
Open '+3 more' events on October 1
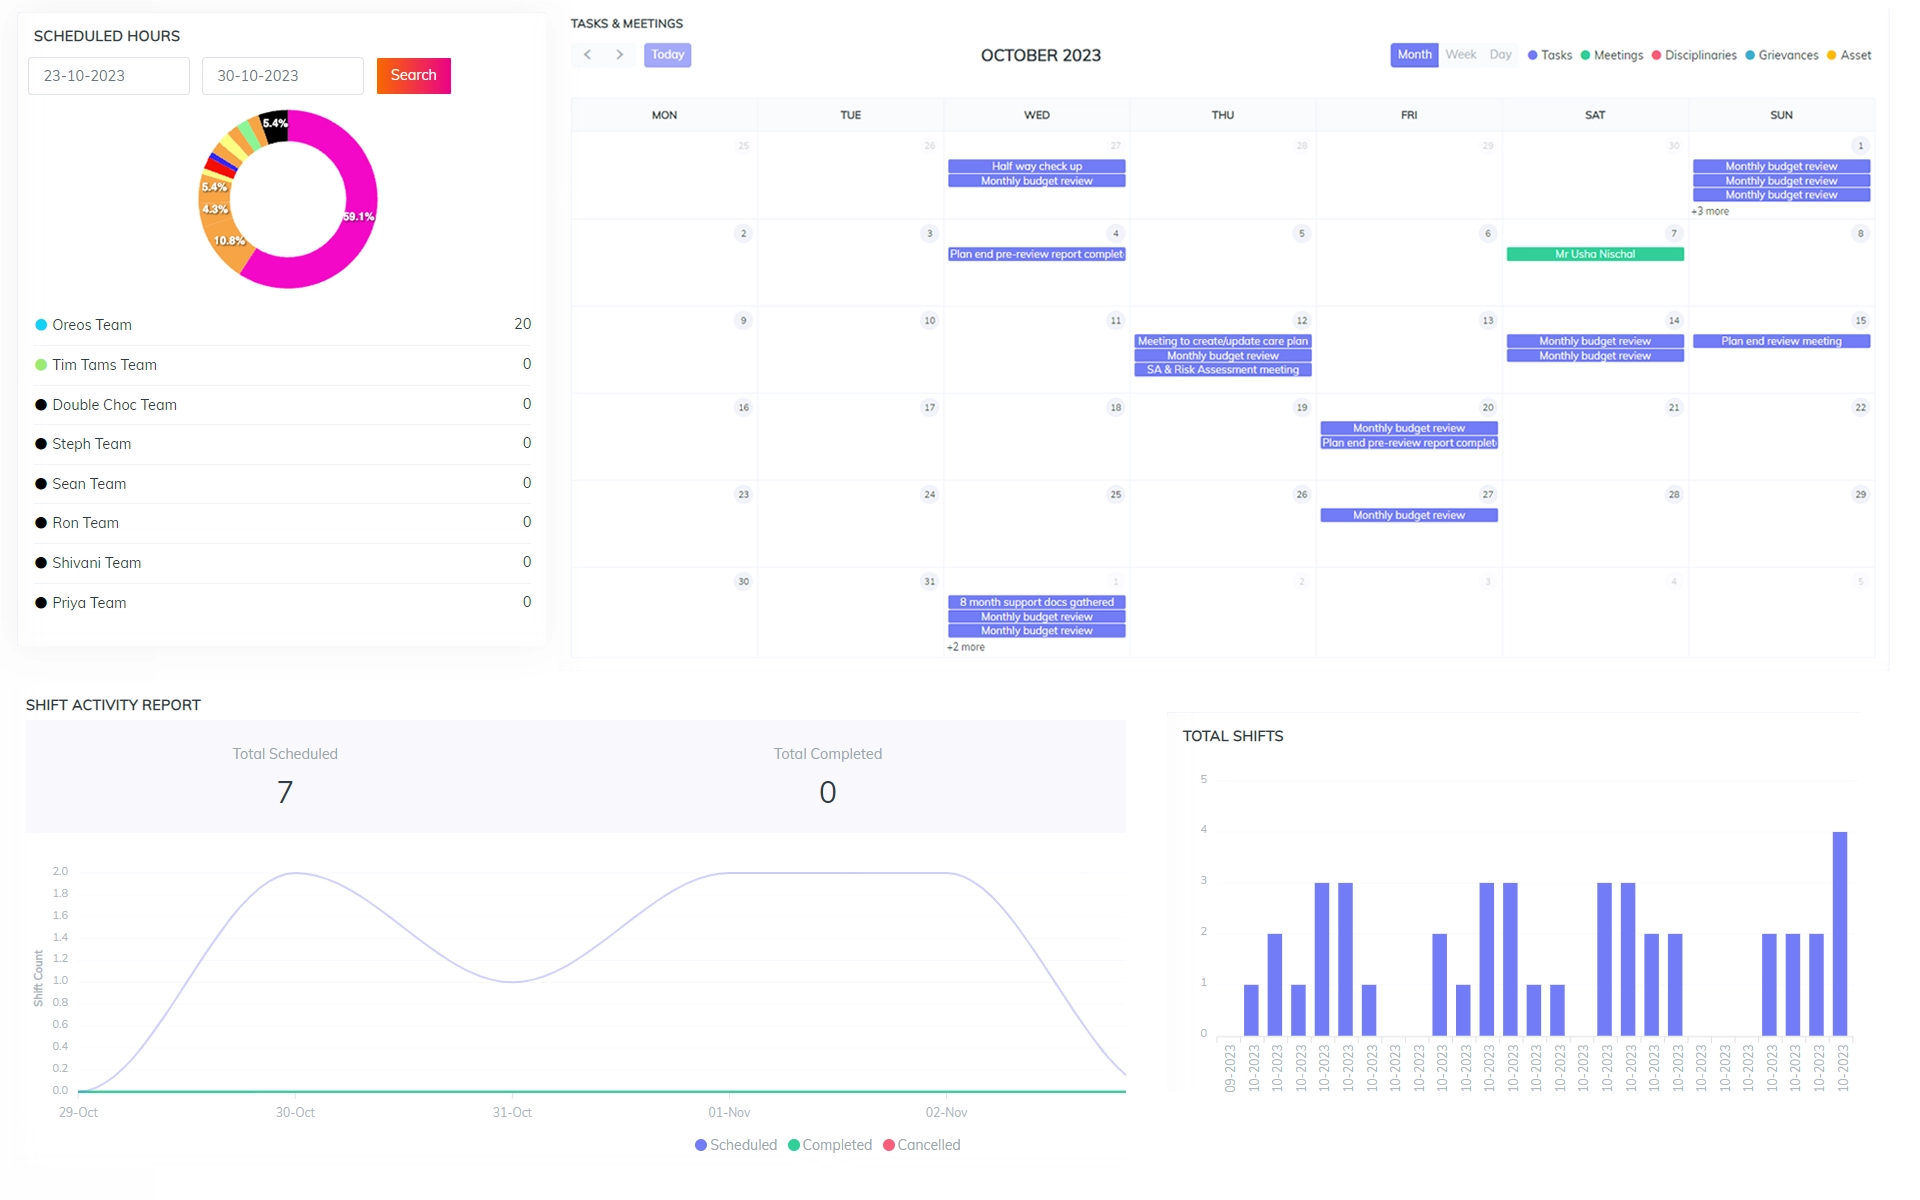(1710, 211)
